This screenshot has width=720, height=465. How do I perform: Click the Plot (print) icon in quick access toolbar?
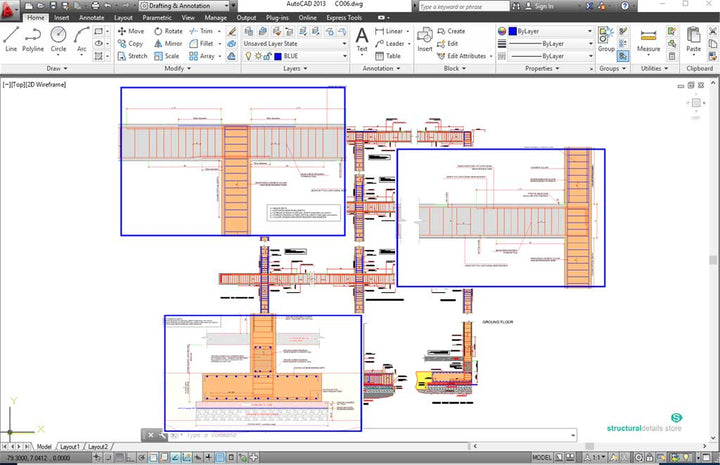(x=95, y=6)
